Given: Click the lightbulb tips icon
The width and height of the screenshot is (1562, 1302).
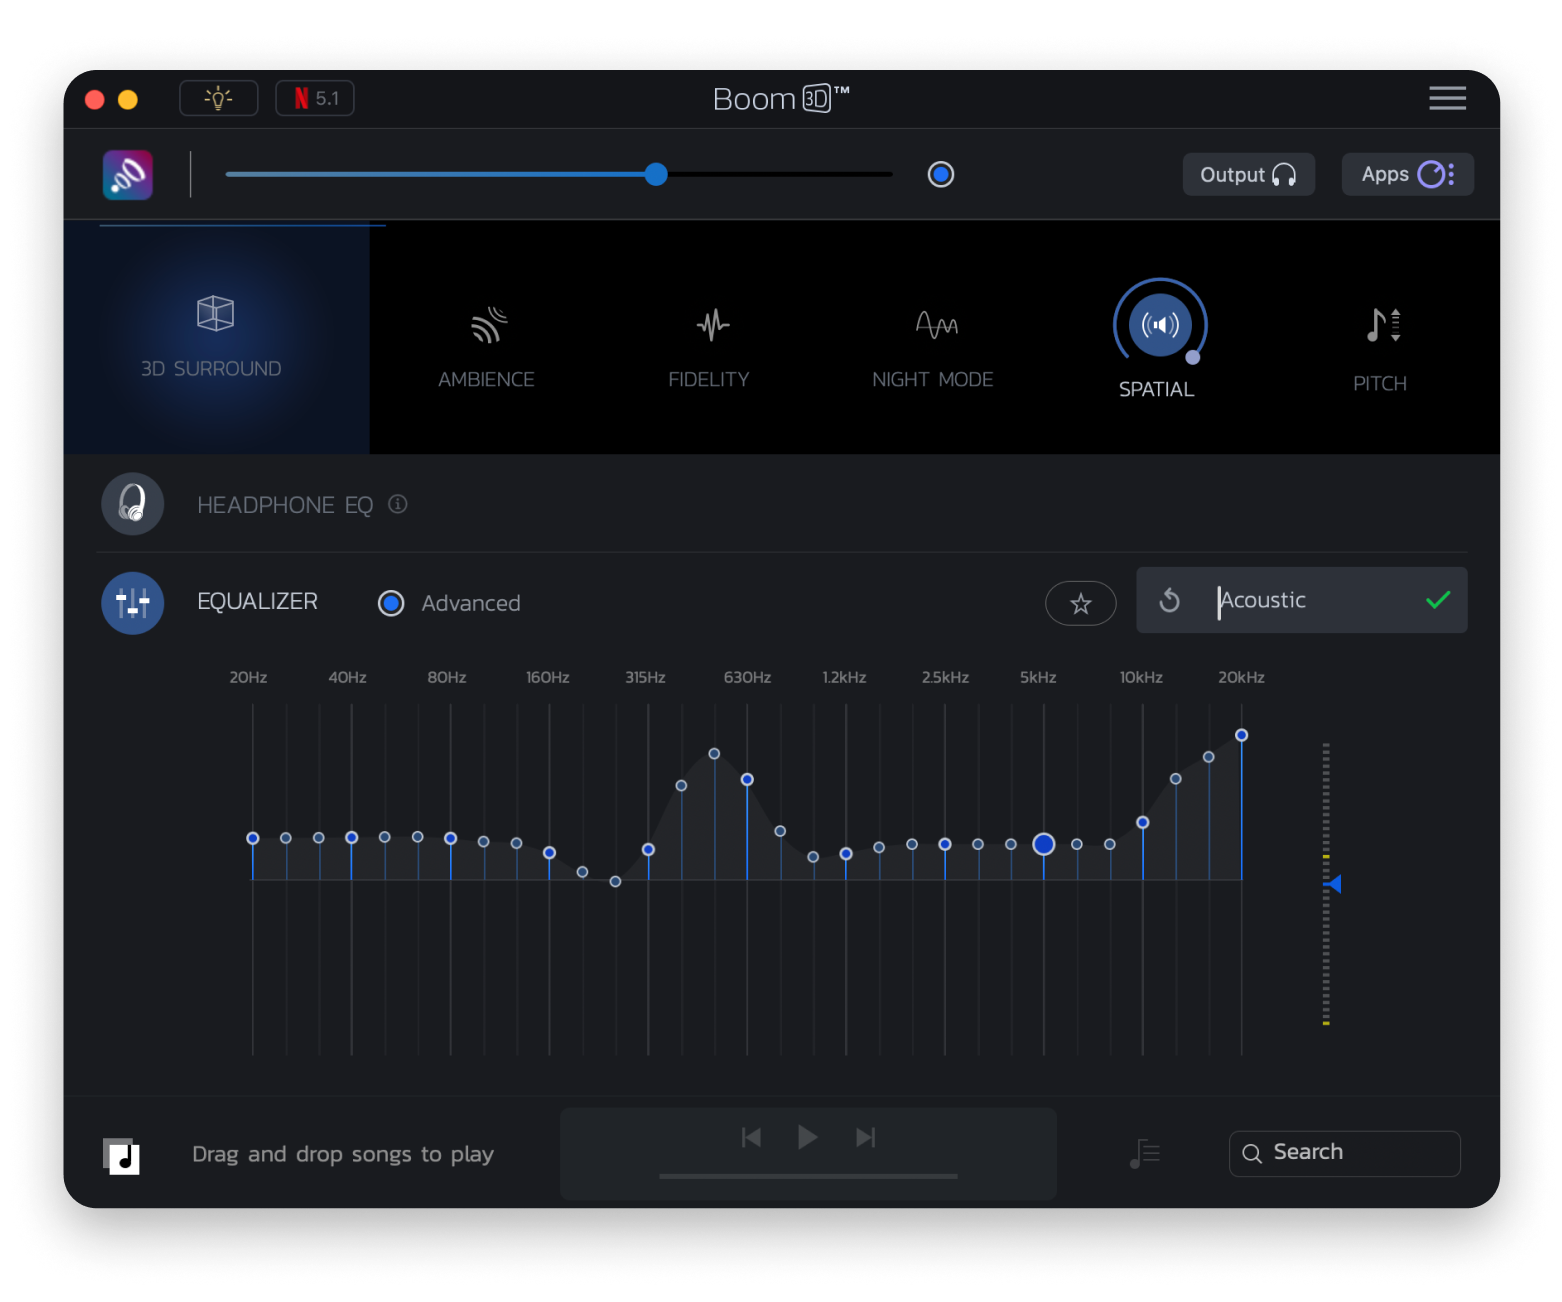Looking at the screenshot, I should tap(218, 98).
